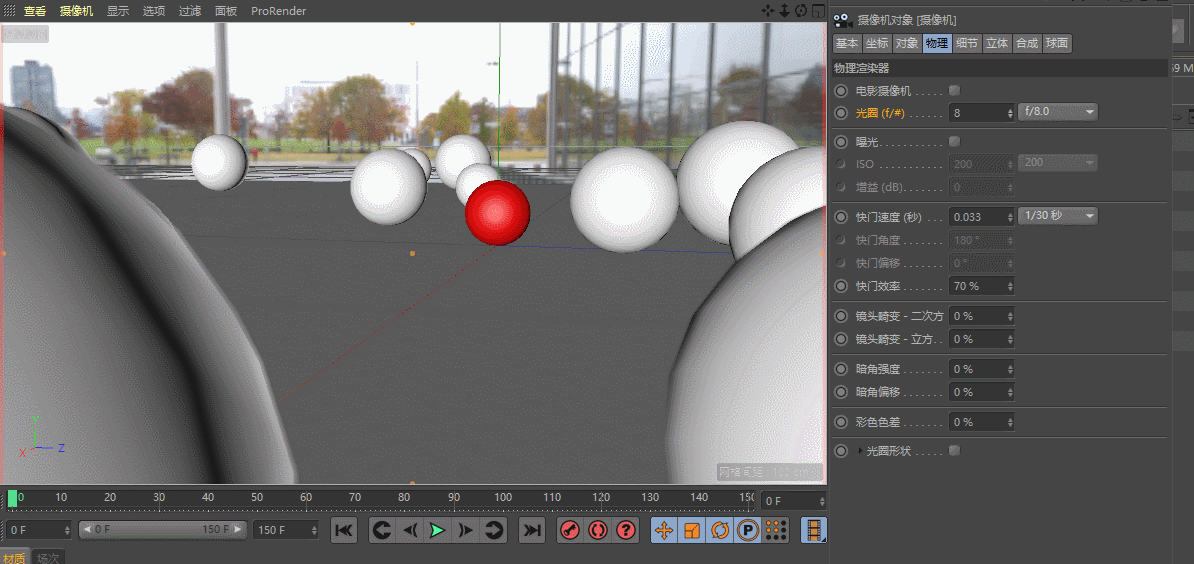Toggle autokeying red circular icon
The image size is (1194, 564).
[x=598, y=531]
